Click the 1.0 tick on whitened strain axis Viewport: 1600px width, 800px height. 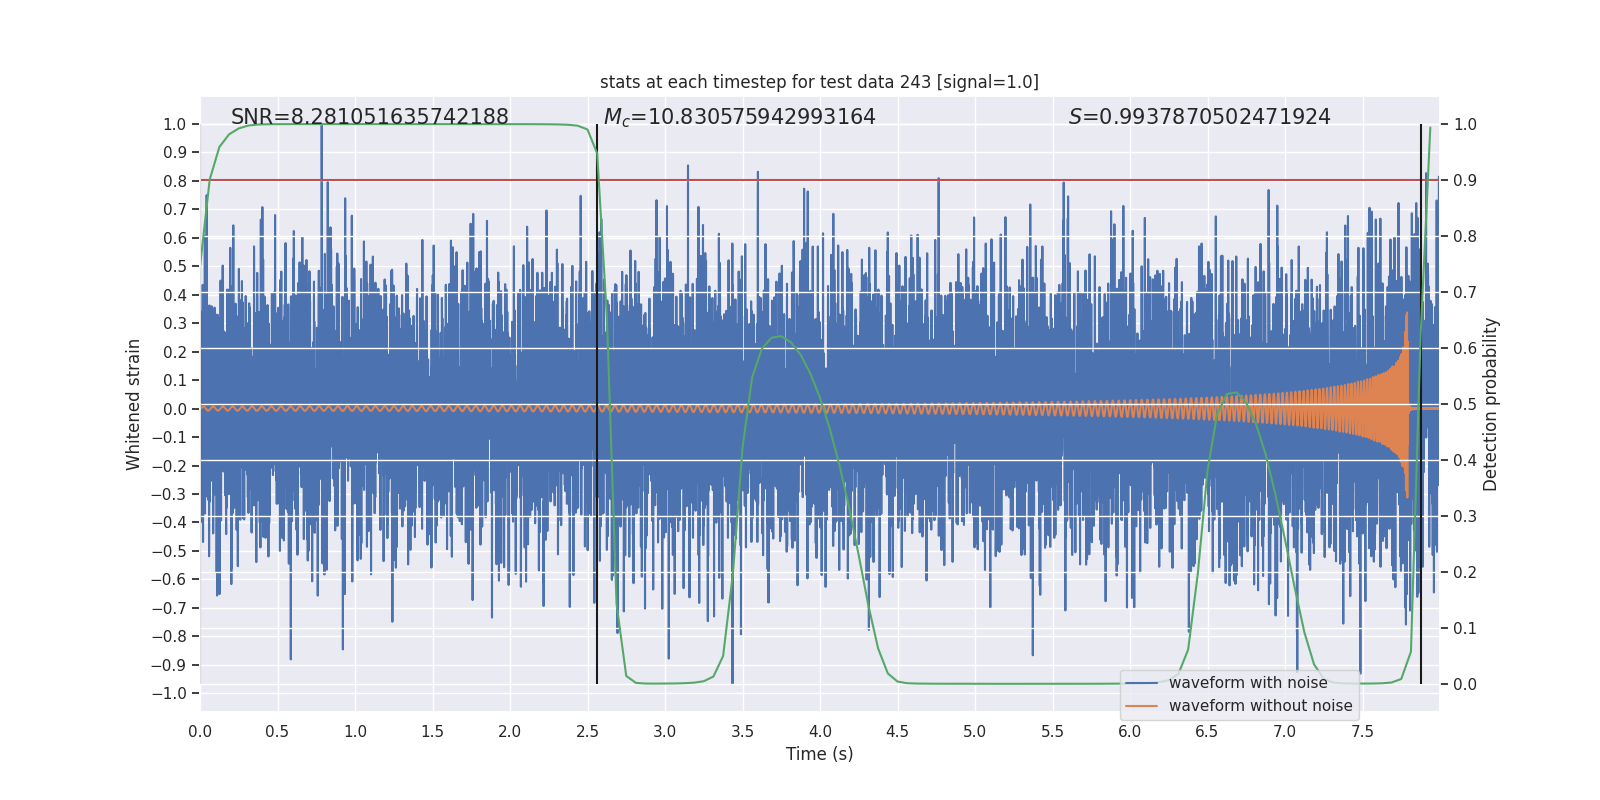[175, 124]
